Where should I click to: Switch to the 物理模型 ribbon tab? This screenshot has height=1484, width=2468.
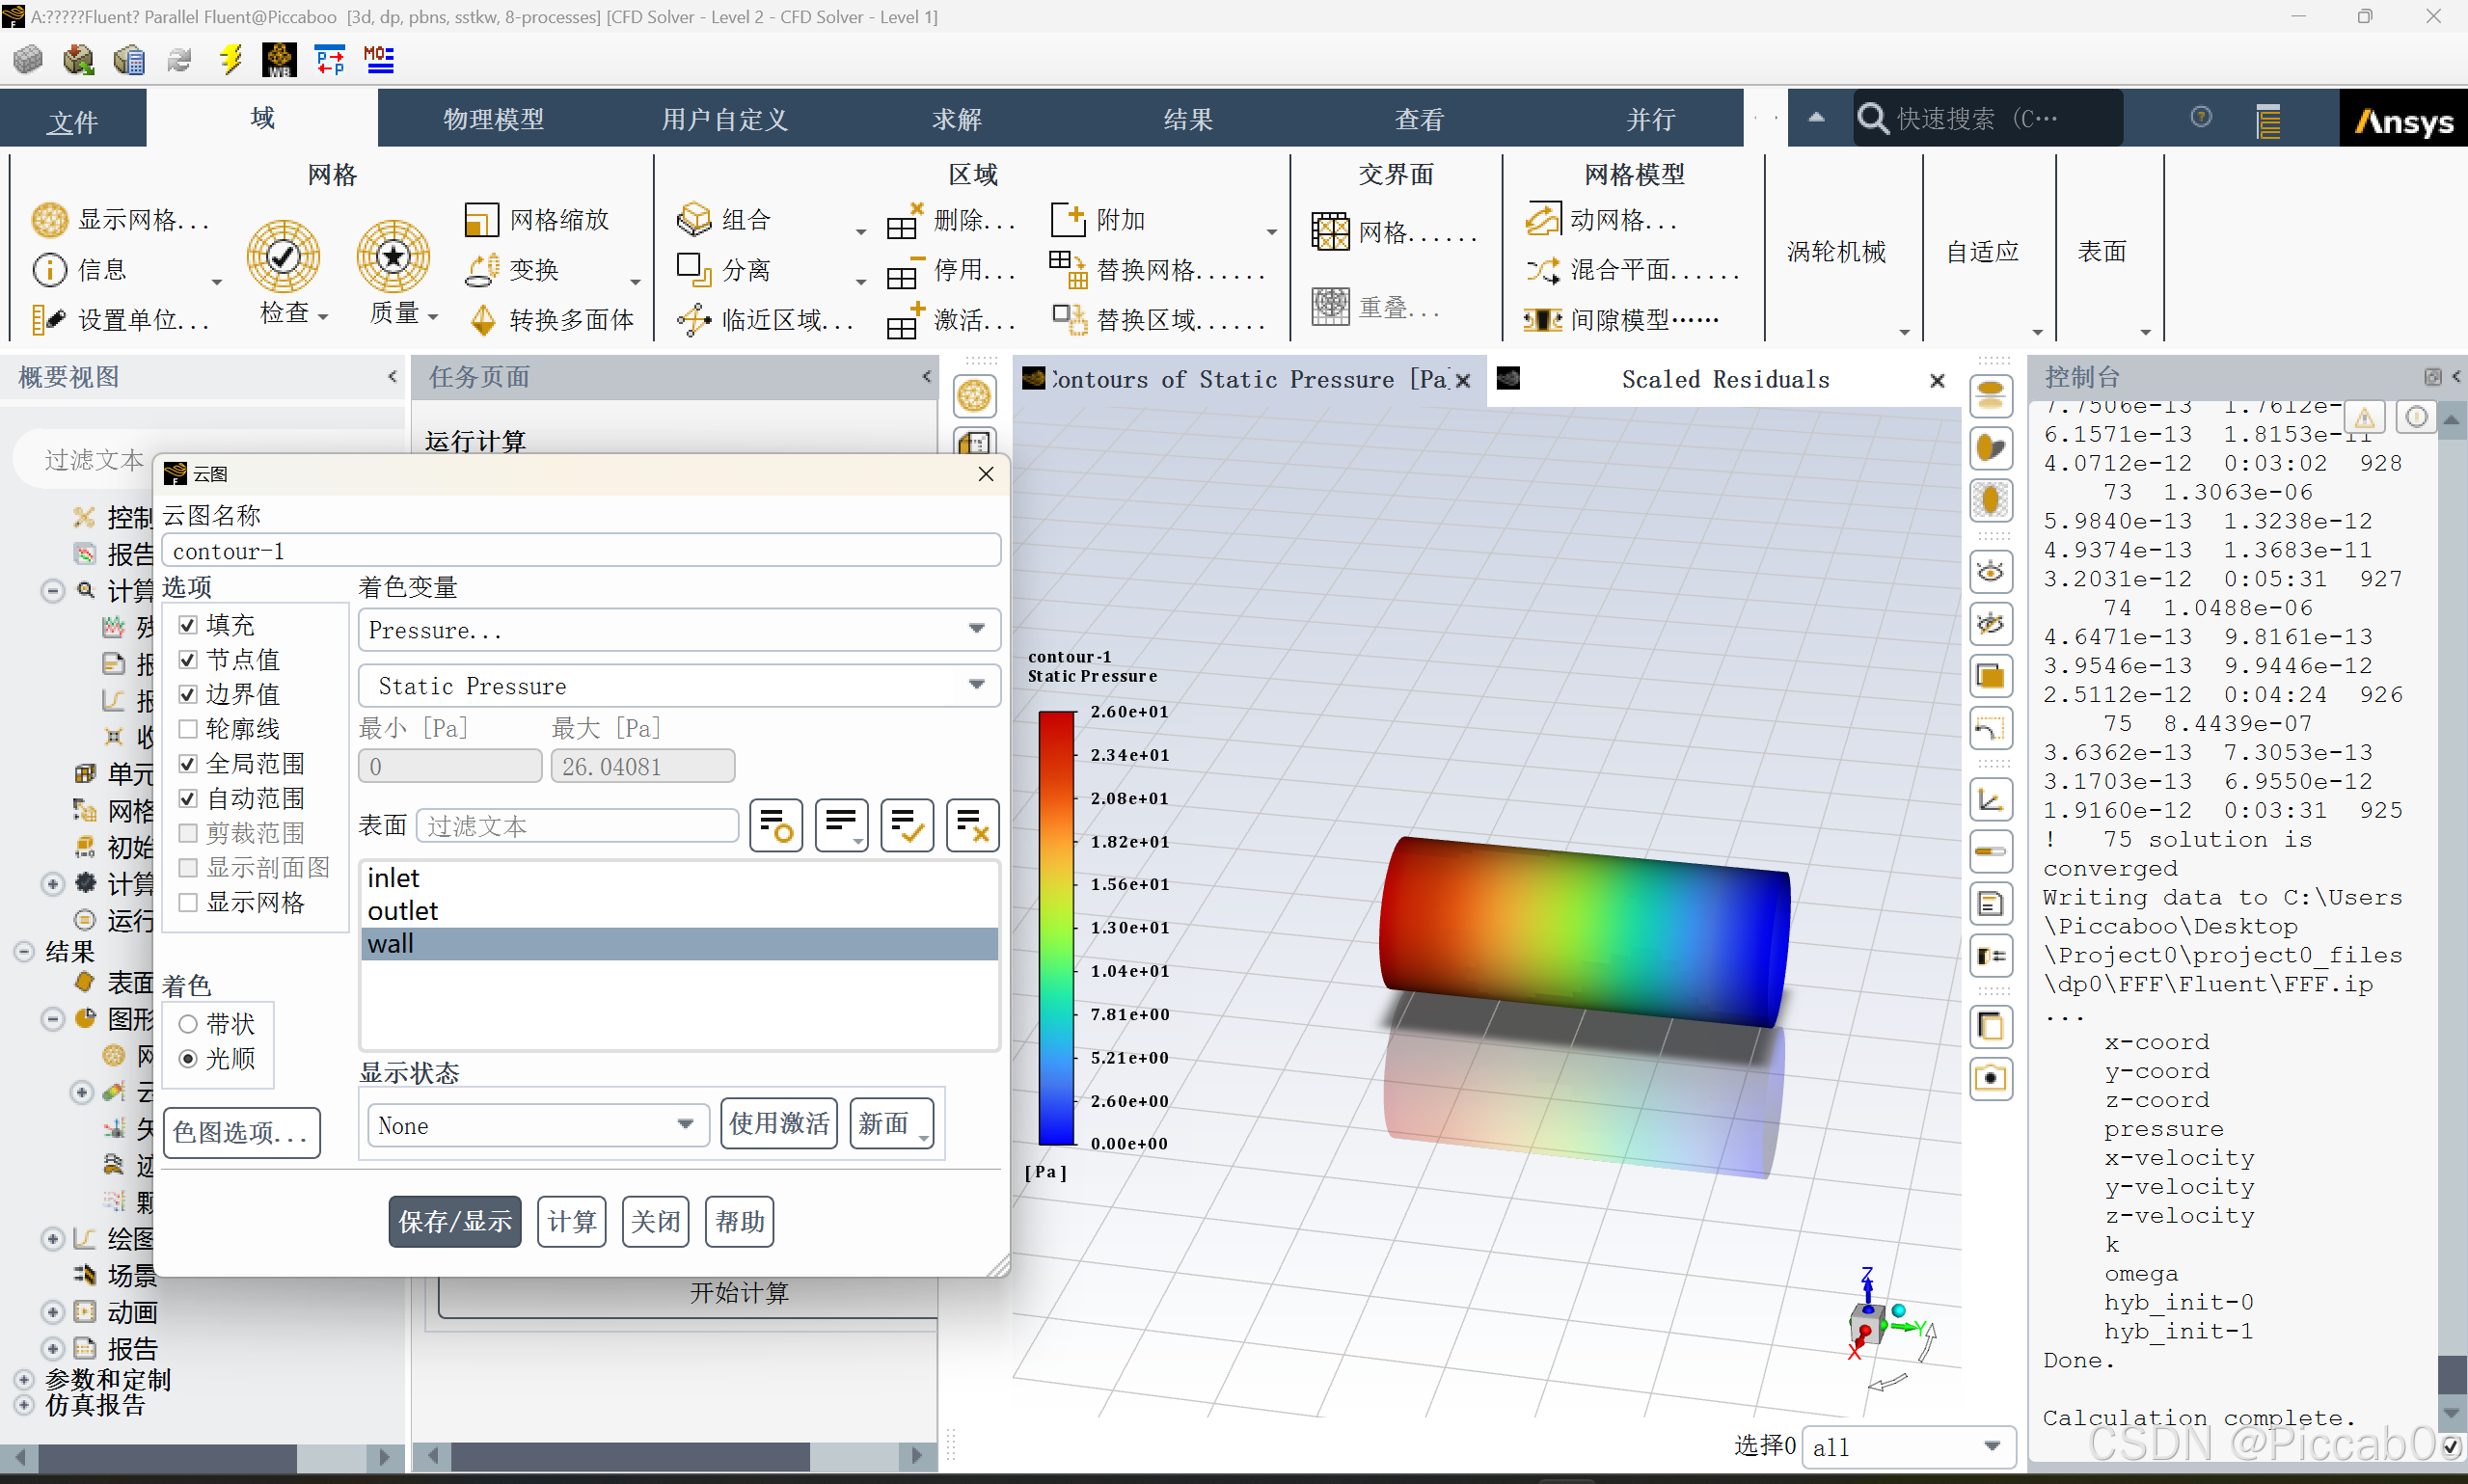click(494, 119)
